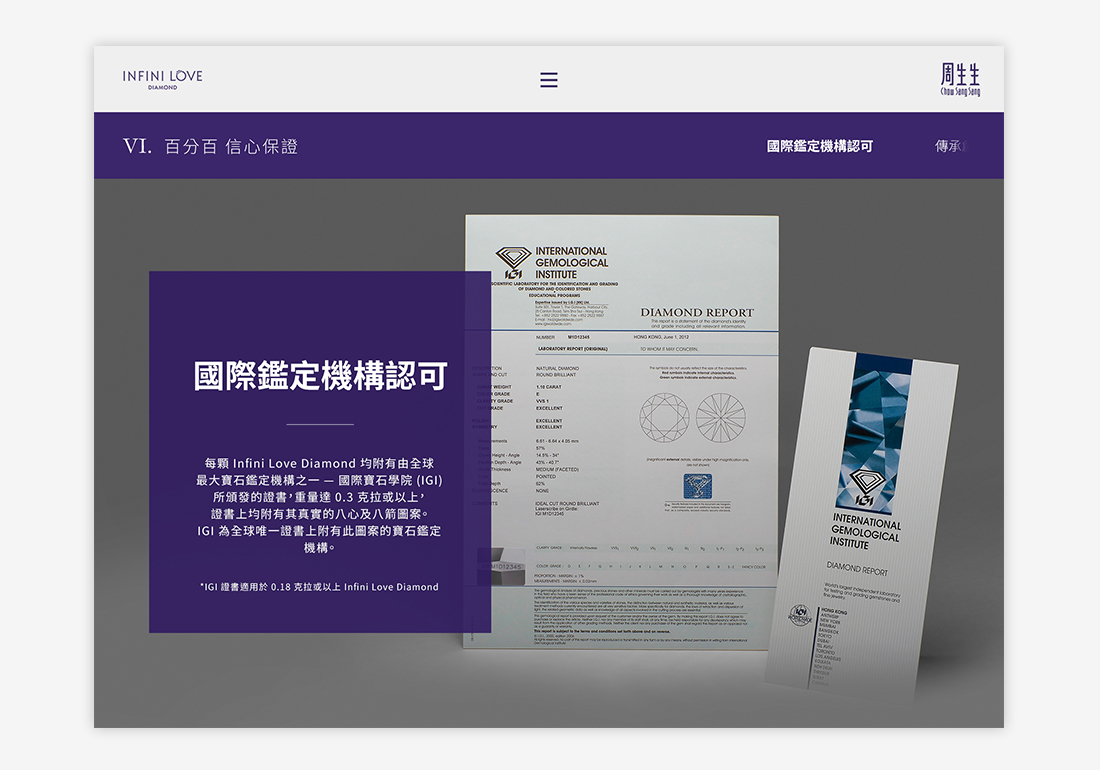The width and height of the screenshot is (1100, 770).
Task: Select the partially visible 傳承 tab
Action: 951,146
